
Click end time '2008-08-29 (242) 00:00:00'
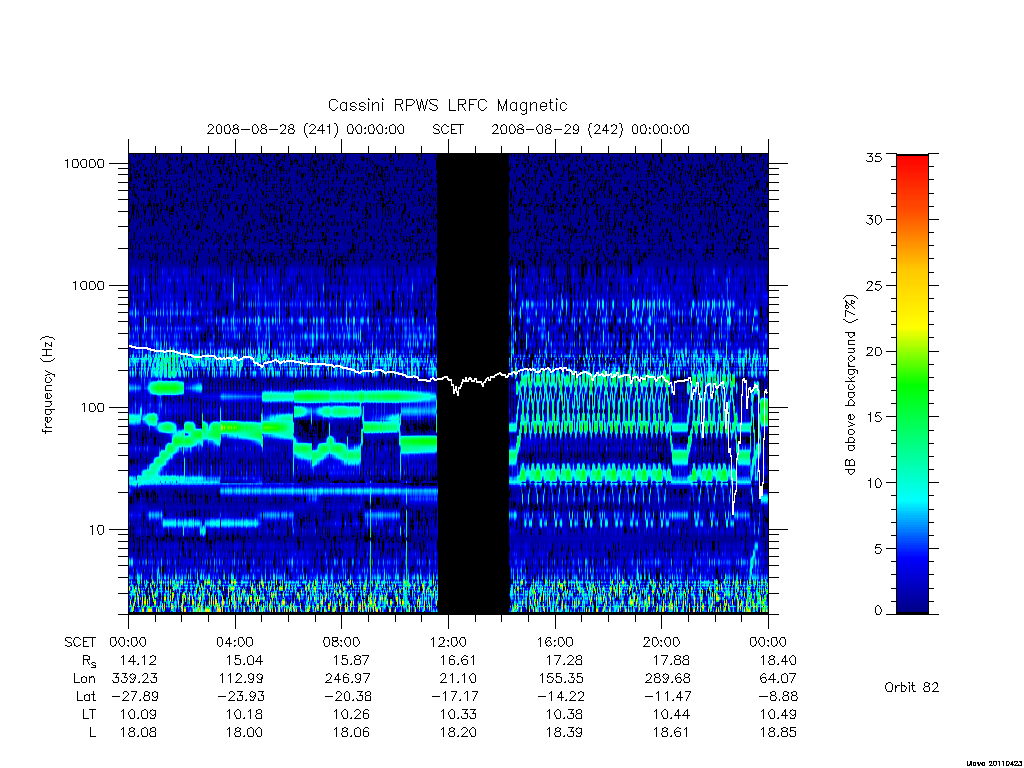[x=590, y=129]
